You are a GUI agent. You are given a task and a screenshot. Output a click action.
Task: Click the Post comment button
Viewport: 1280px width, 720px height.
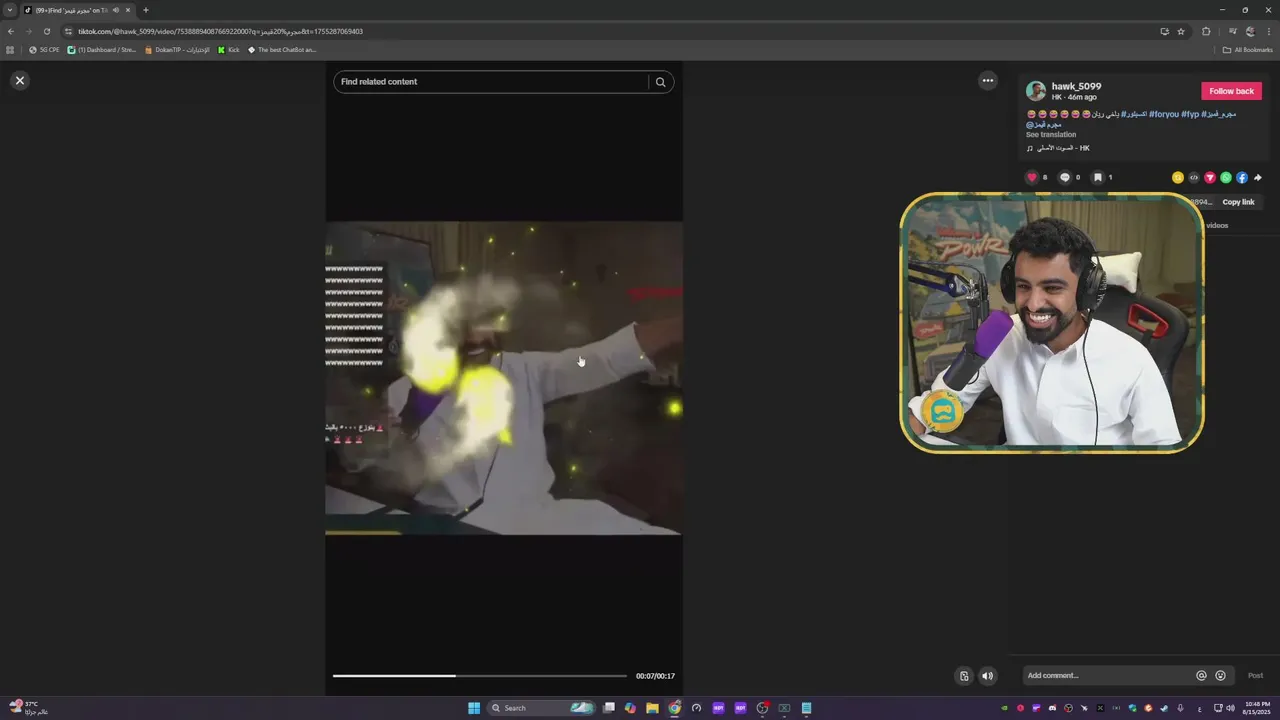(x=1255, y=675)
